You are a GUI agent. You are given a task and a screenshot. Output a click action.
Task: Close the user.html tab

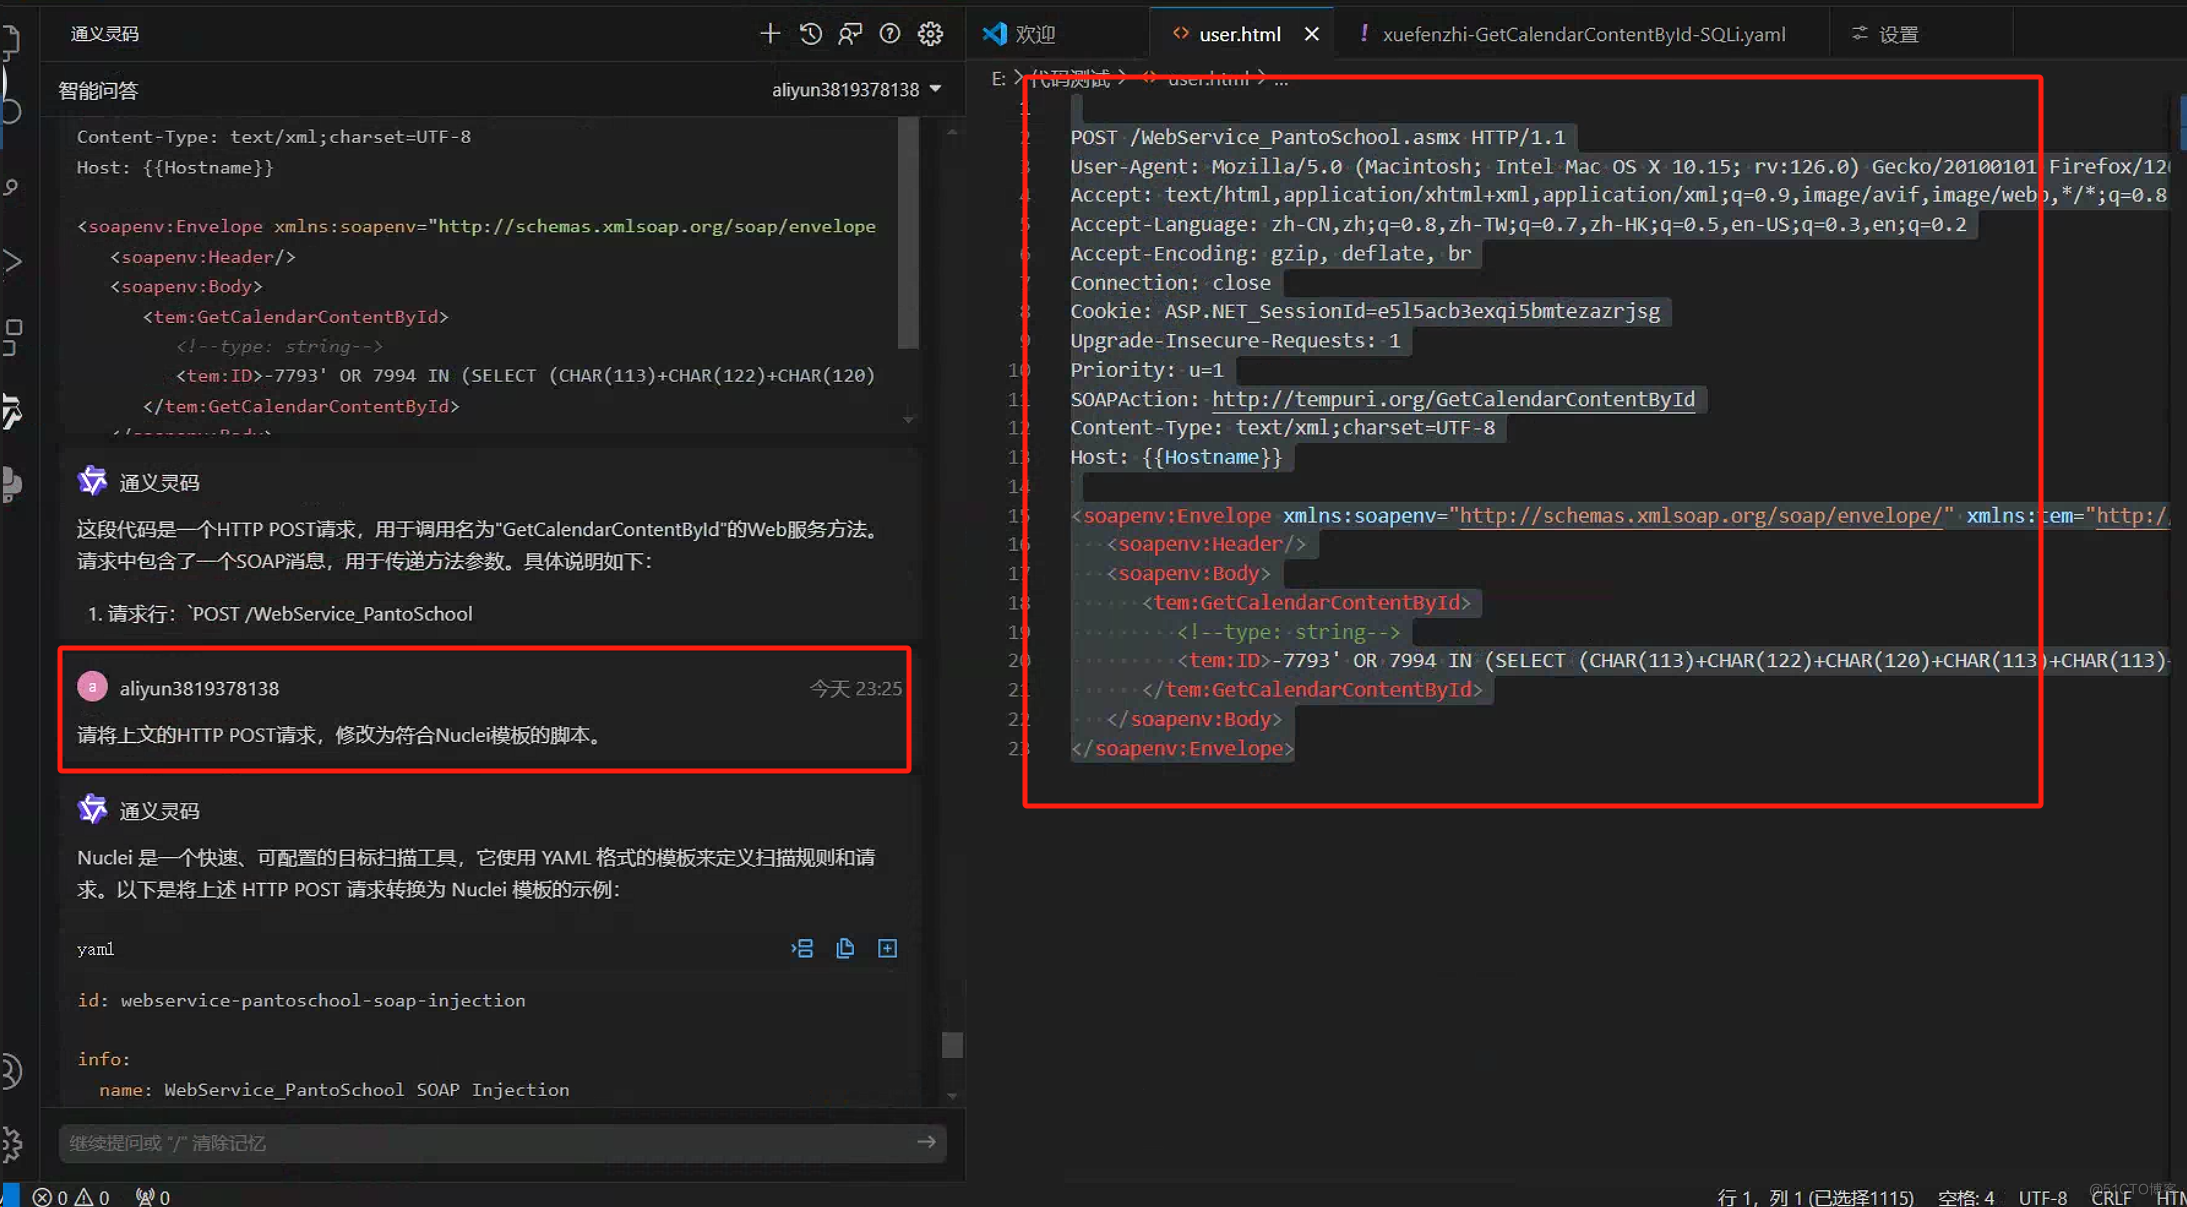click(1311, 34)
